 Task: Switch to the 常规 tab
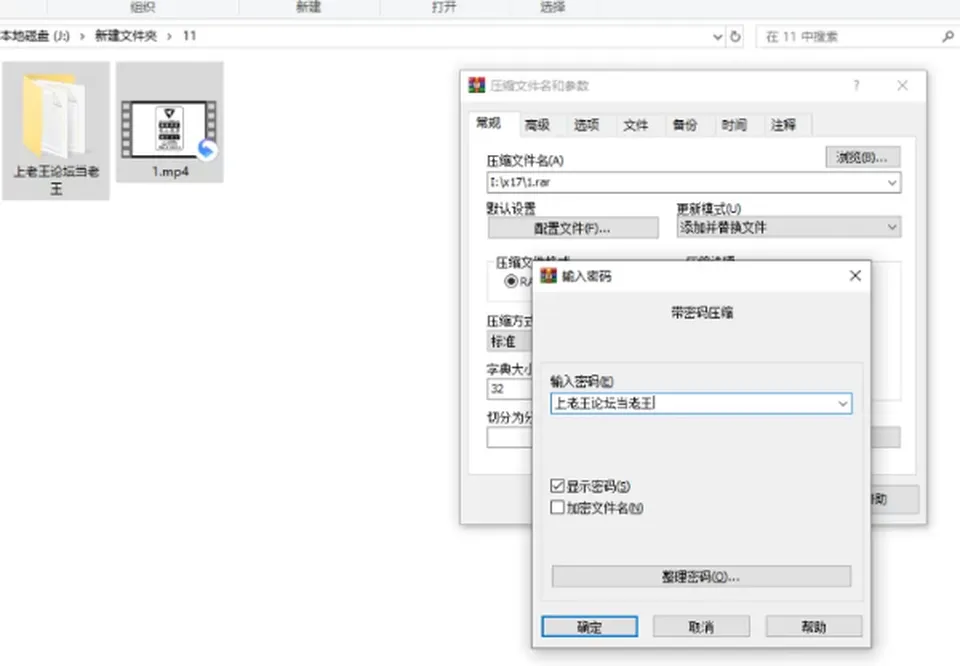coord(489,123)
